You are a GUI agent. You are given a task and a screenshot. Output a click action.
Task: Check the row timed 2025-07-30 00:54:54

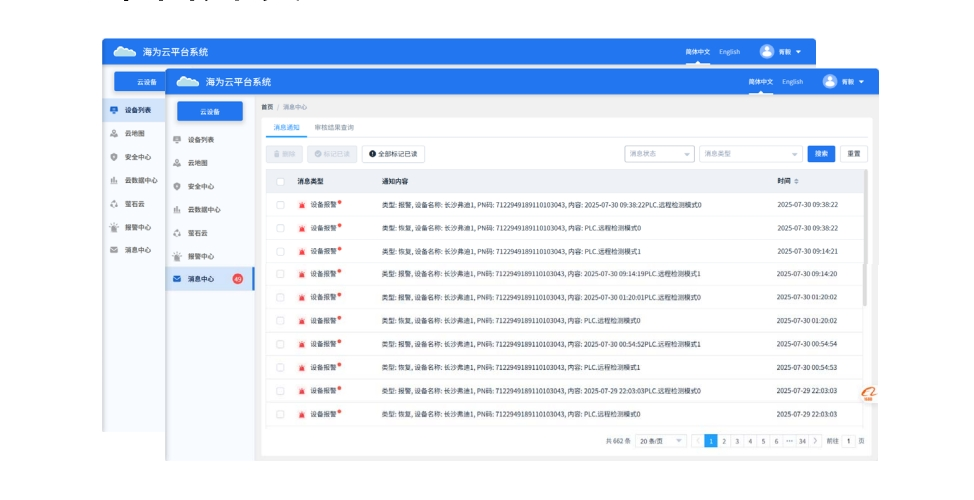(x=280, y=344)
